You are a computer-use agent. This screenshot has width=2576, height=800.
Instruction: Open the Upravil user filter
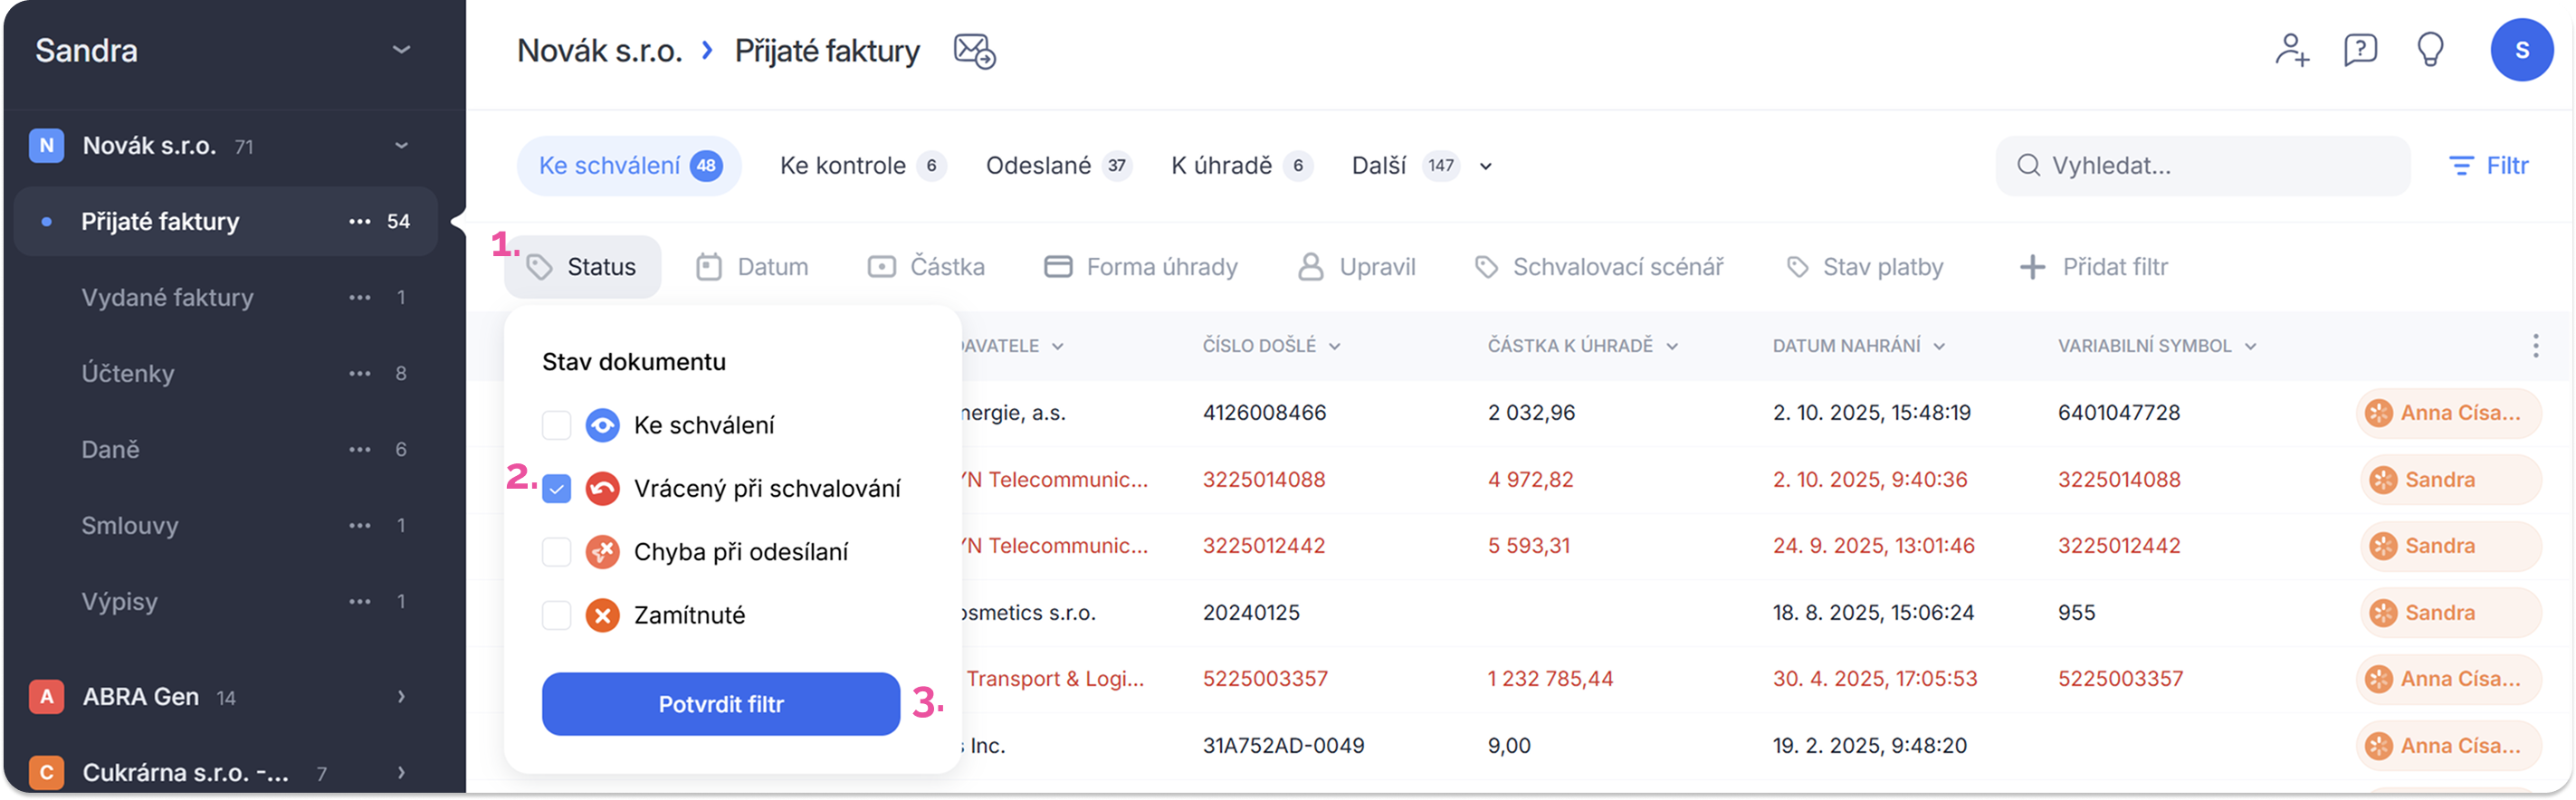pos(1357,267)
